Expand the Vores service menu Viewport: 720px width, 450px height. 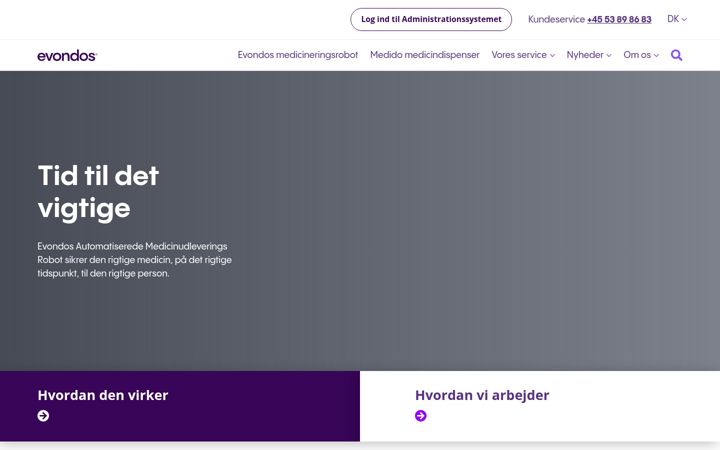pyautogui.click(x=523, y=55)
